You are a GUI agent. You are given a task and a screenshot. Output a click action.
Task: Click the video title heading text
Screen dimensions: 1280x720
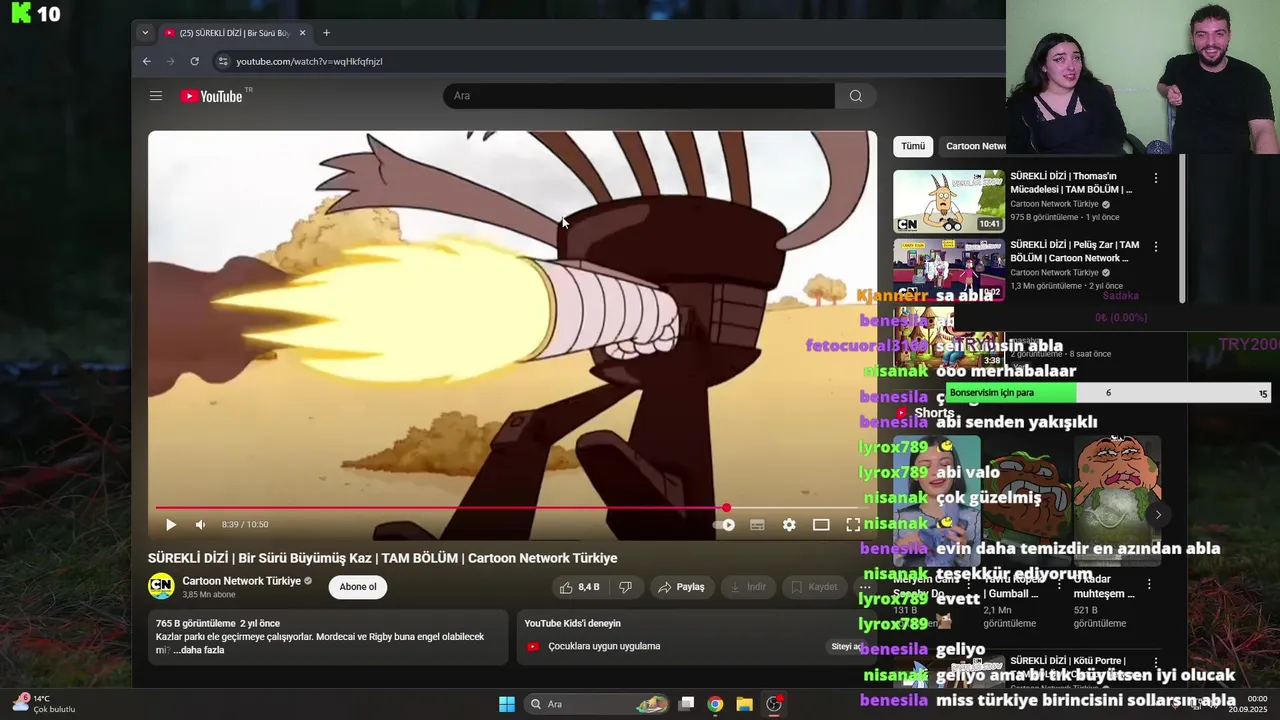click(x=382, y=558)
